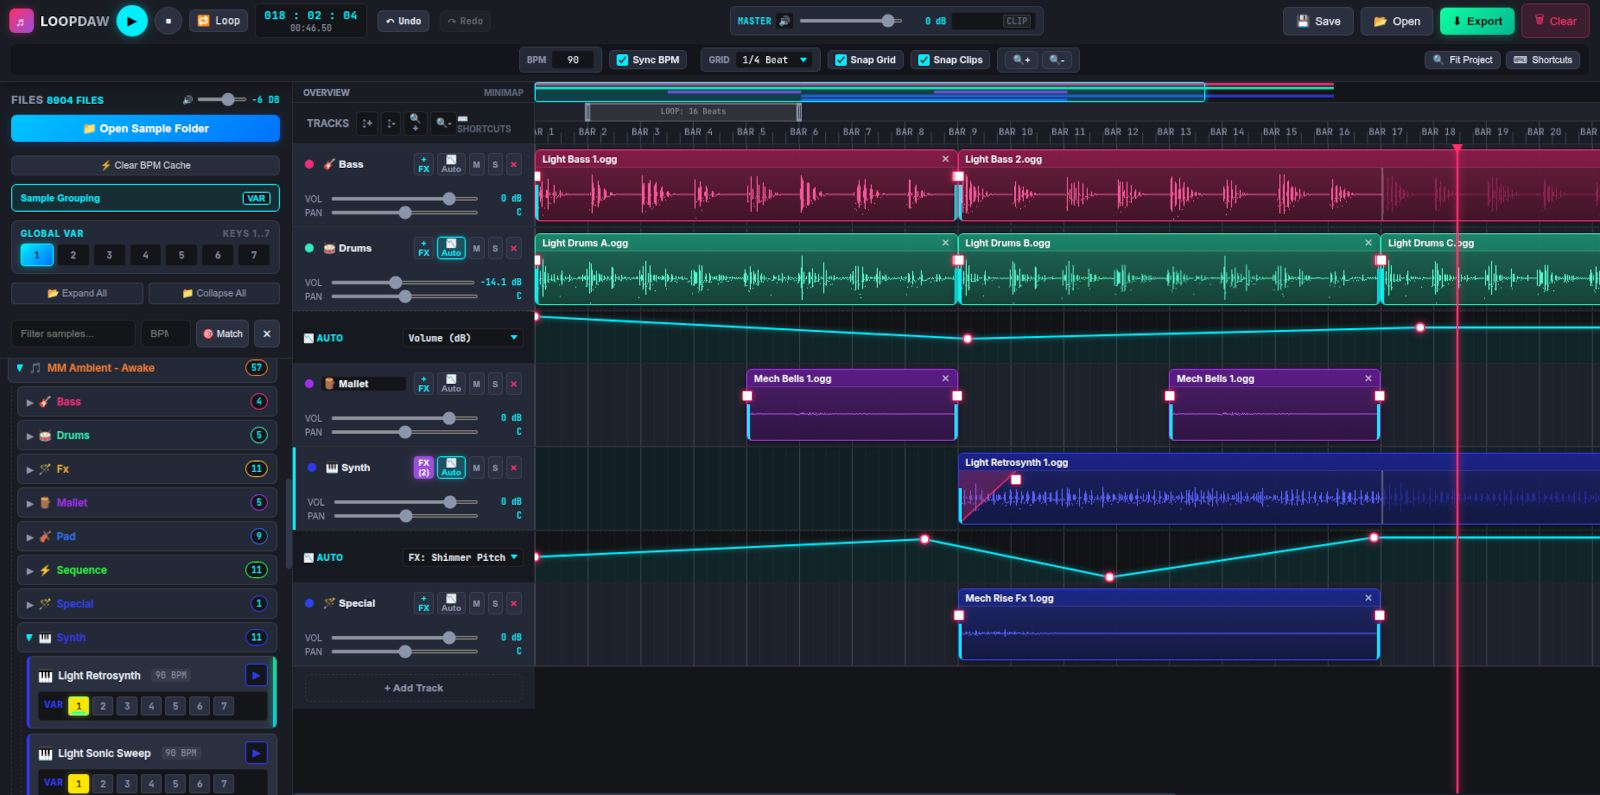Open the Volume (dB) automation dropdown
This screenshot has height=795, width=1600.
tap(463, 338)
